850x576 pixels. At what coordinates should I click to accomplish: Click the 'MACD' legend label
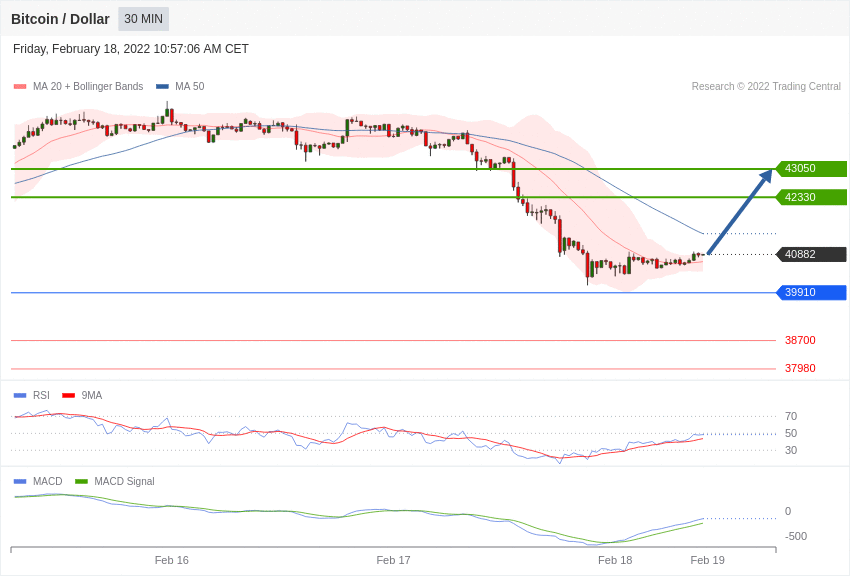(x=48, y=481)
